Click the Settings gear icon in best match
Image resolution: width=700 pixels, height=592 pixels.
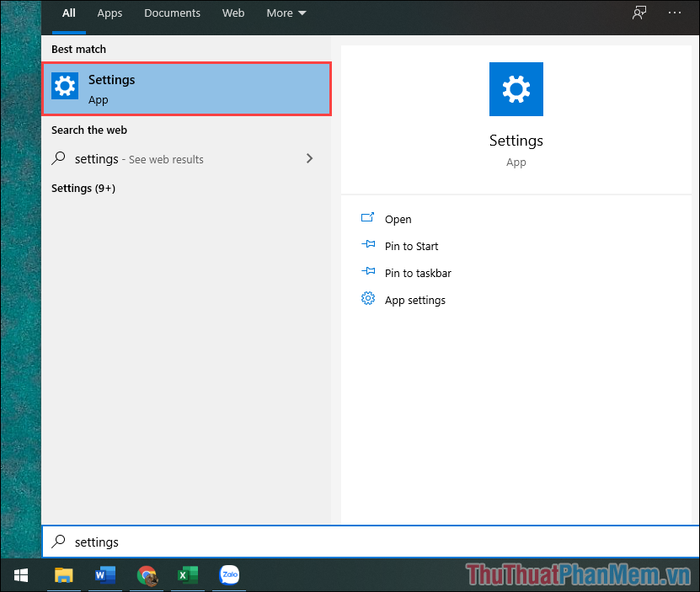[x=65, y=86]
